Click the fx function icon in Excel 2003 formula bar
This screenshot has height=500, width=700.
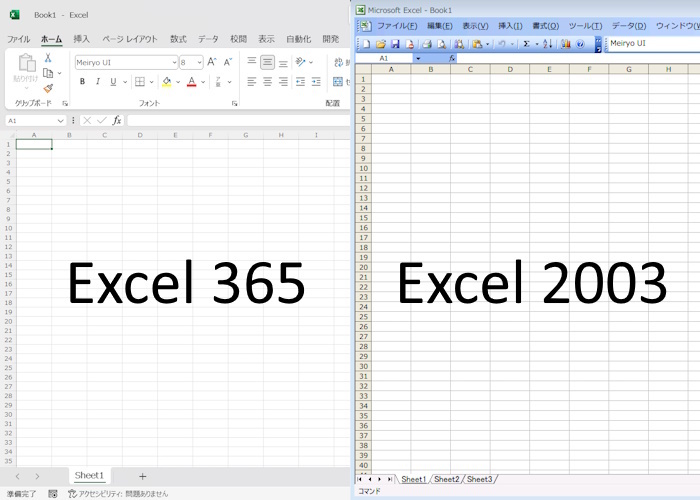452,58
